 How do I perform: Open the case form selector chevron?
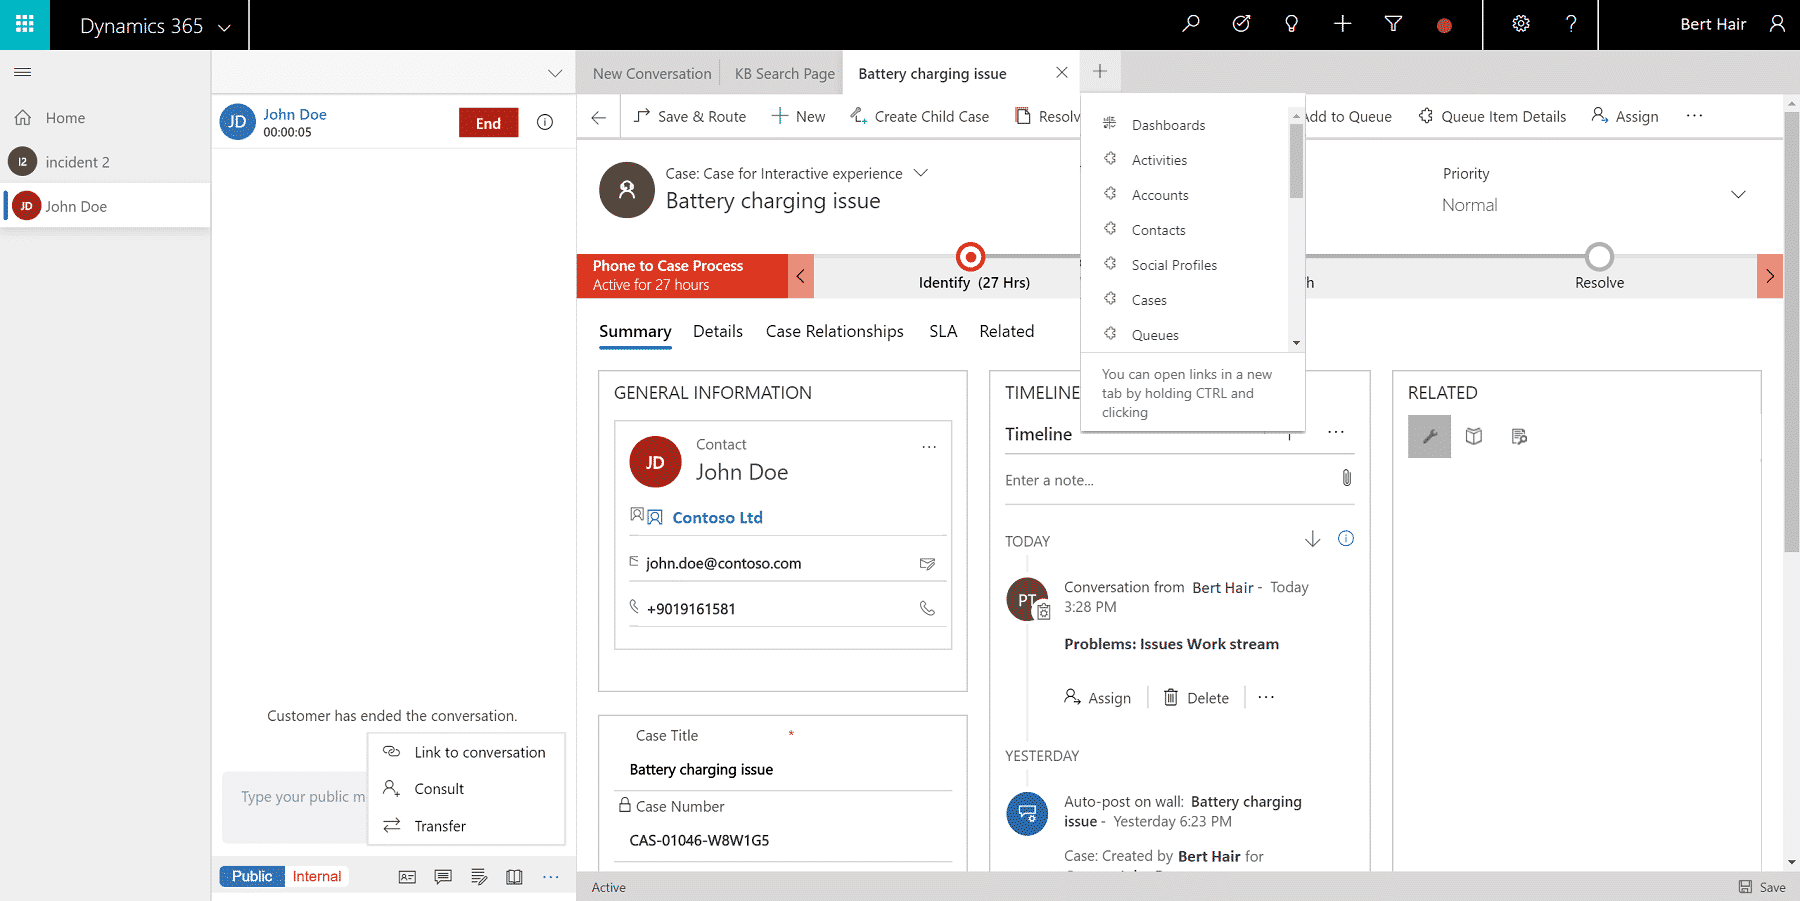(921, 173)
